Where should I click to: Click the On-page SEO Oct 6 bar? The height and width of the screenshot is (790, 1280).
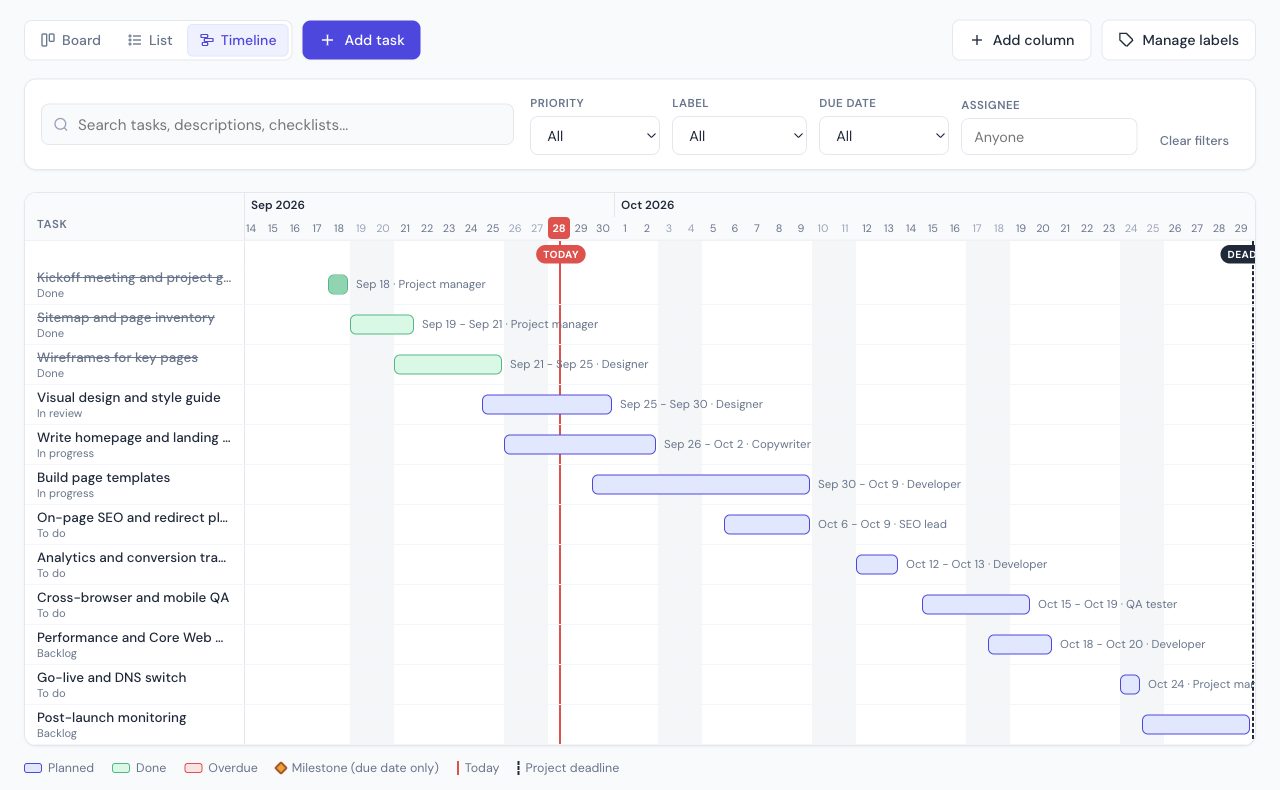(767, 524)
